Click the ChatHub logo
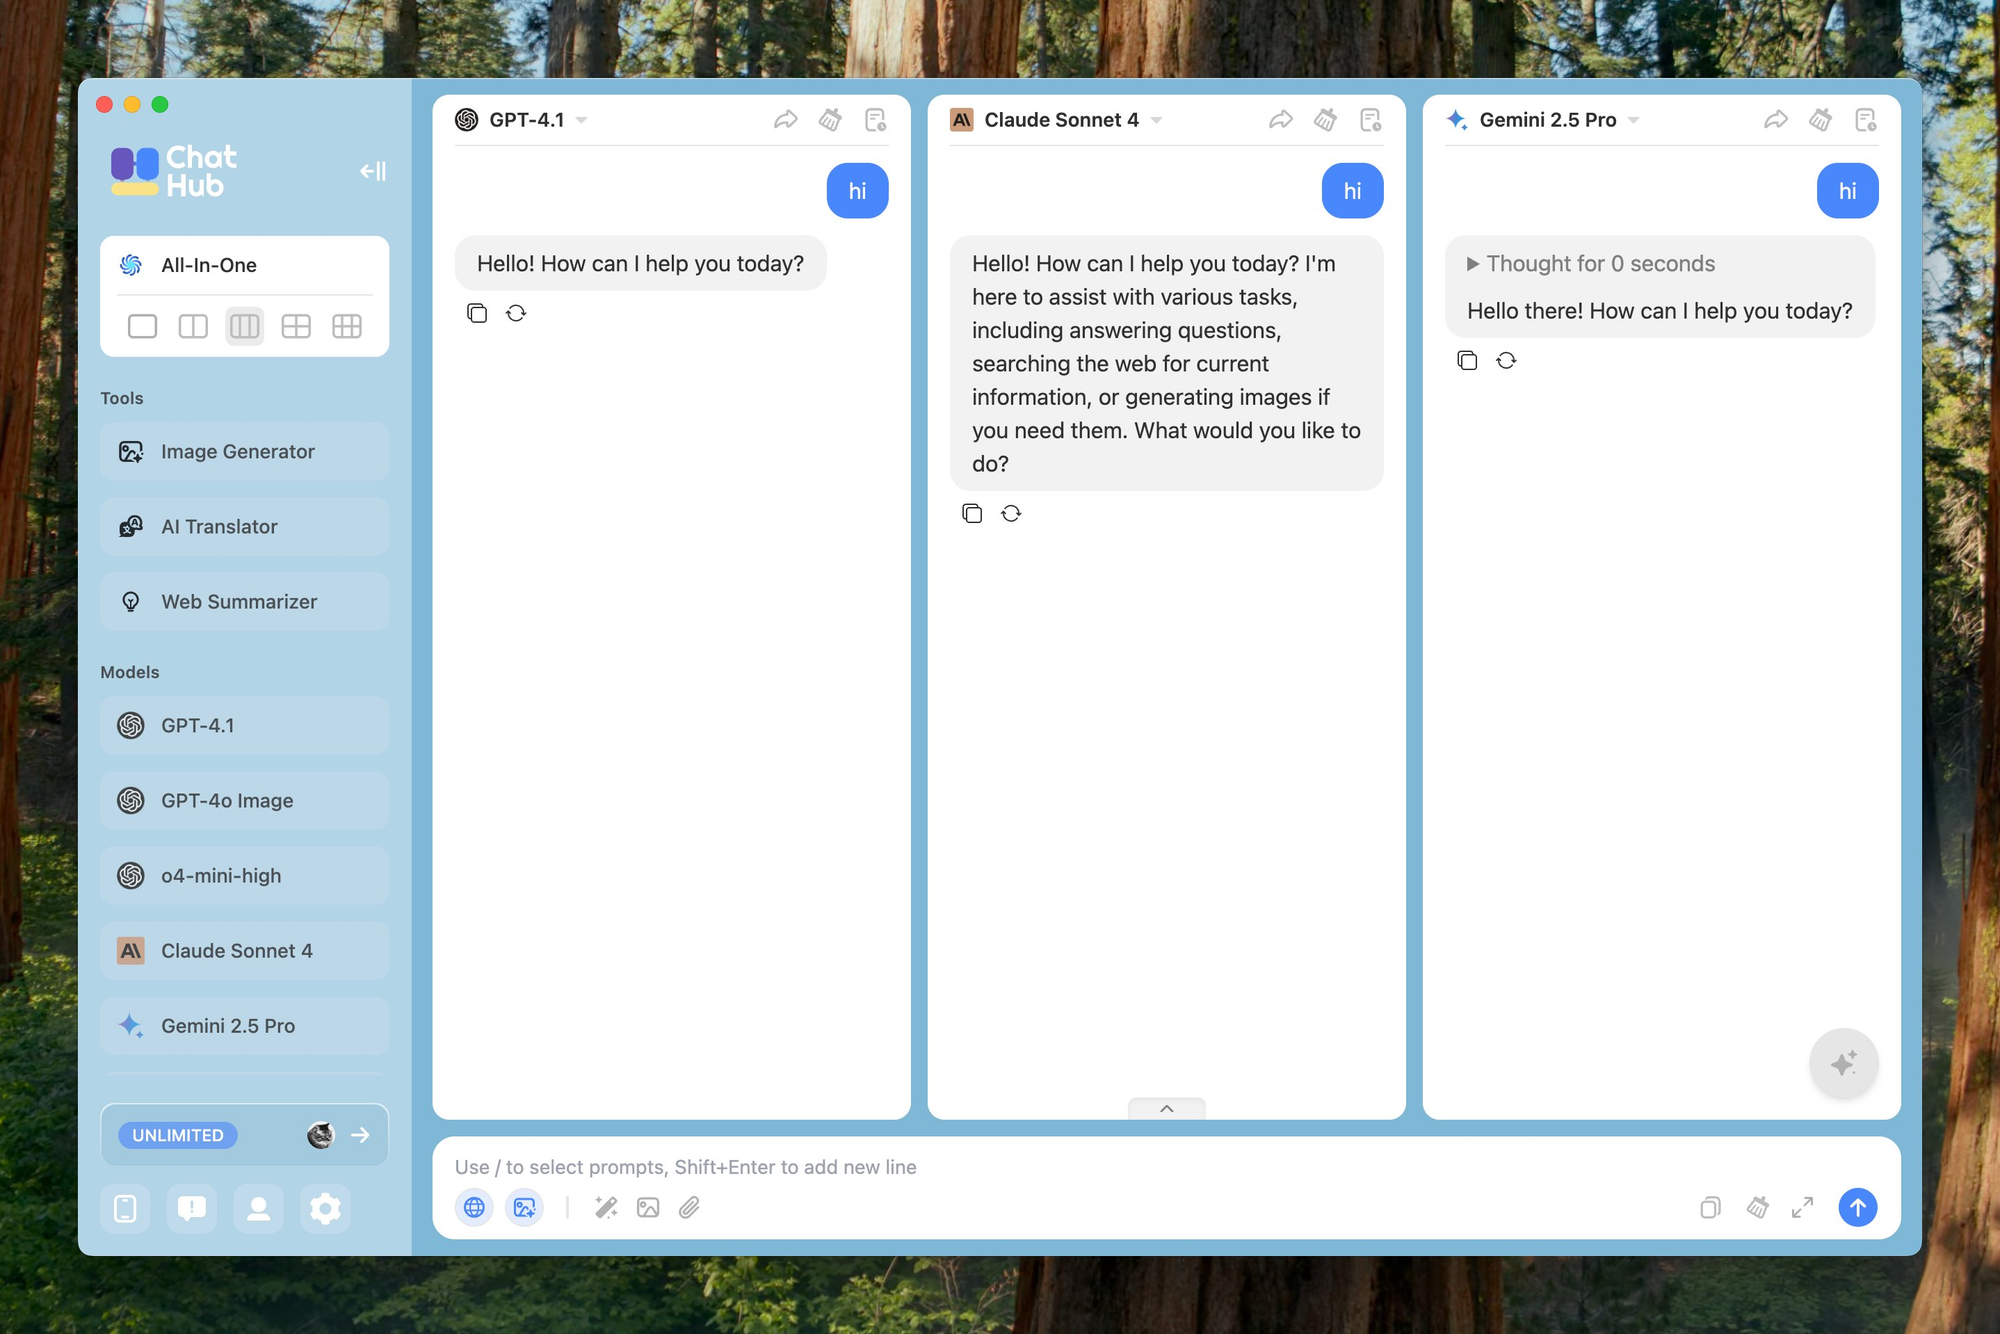The image size is (2000, 1334). [x=174, y=171]
